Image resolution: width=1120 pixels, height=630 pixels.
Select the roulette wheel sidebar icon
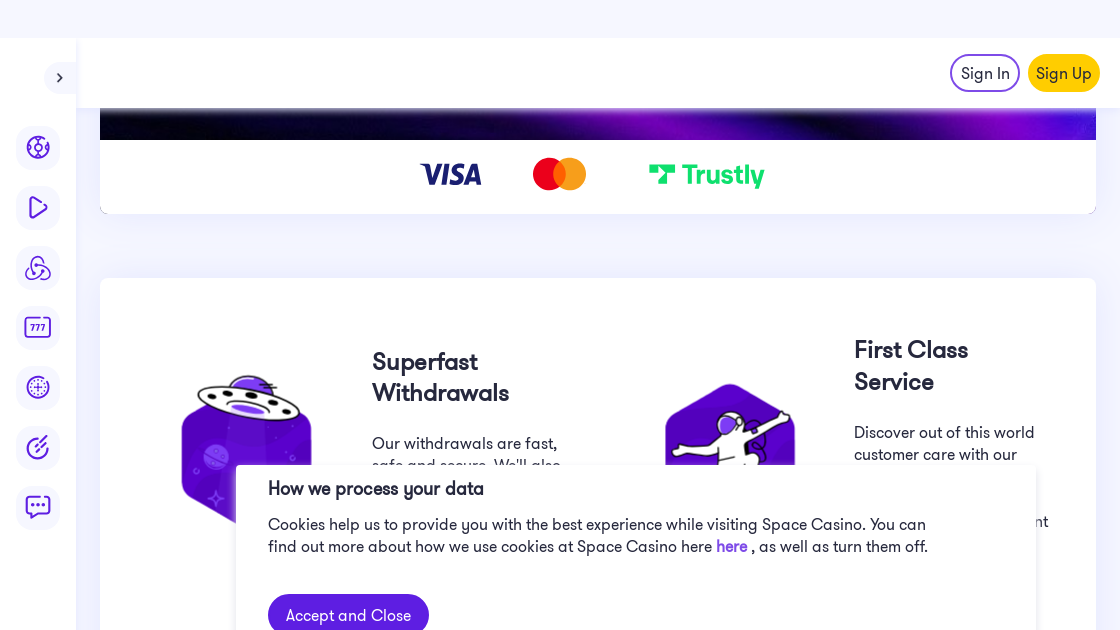click(38, 387)
